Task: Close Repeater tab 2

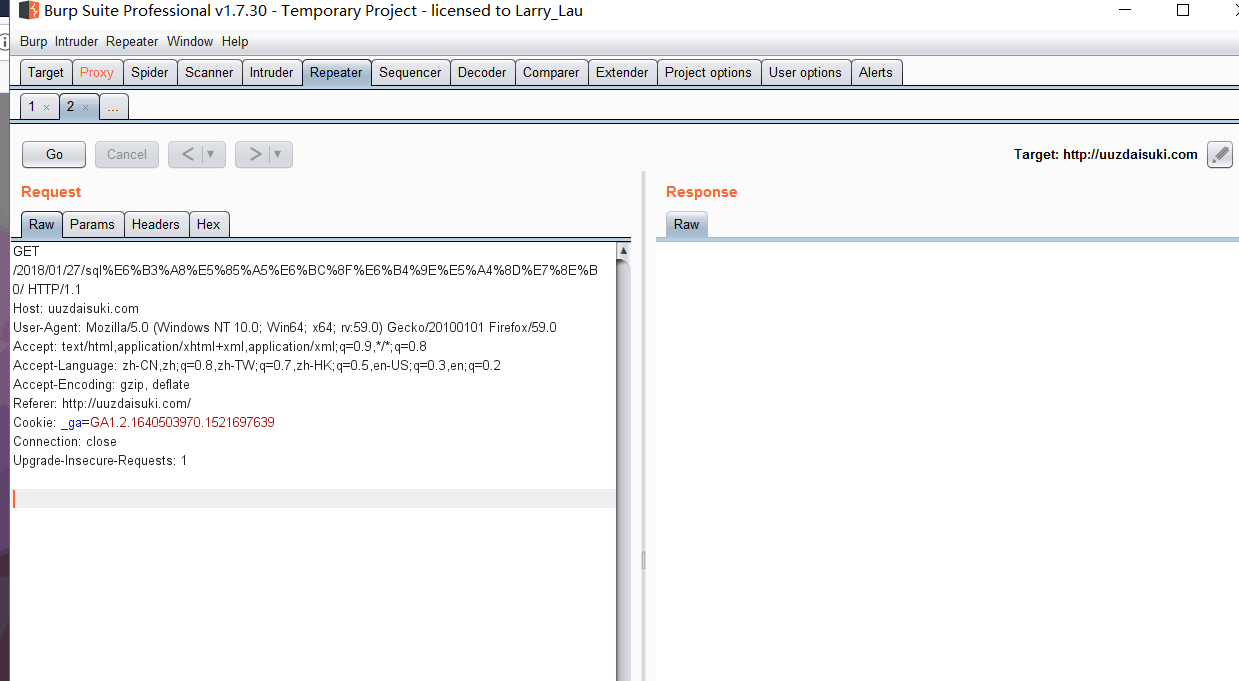Action: pos(85,107)
